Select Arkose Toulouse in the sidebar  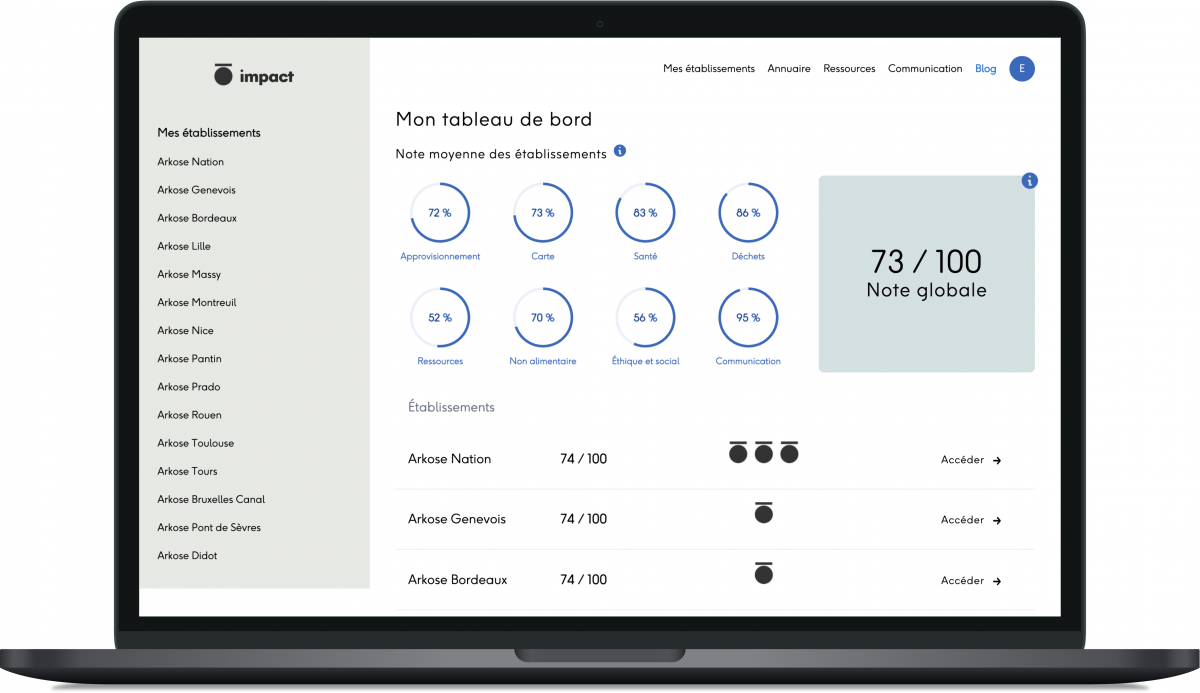195,443
